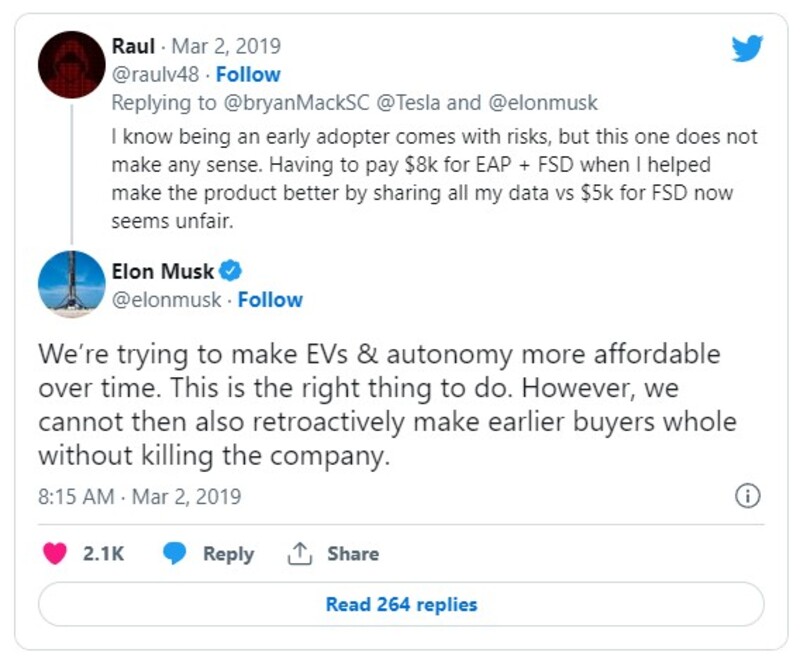Open the @bryanMackSC mention link

pyautogui.click(x=296, y=103)
